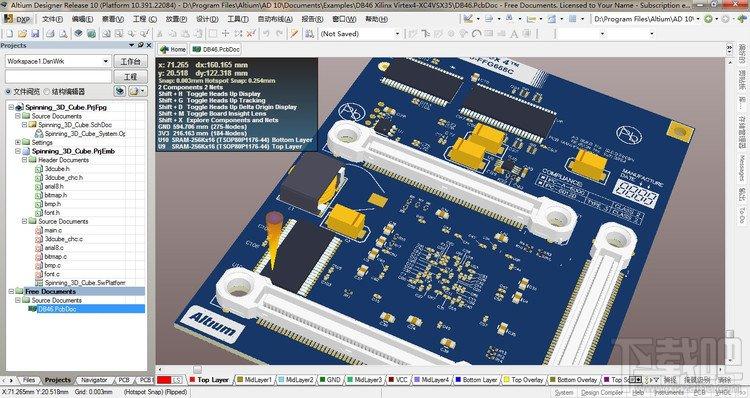Image resolution: width=750 pixels, height=398 pixels.
Task: Click the open device view icon
Action: pos(78,33)
